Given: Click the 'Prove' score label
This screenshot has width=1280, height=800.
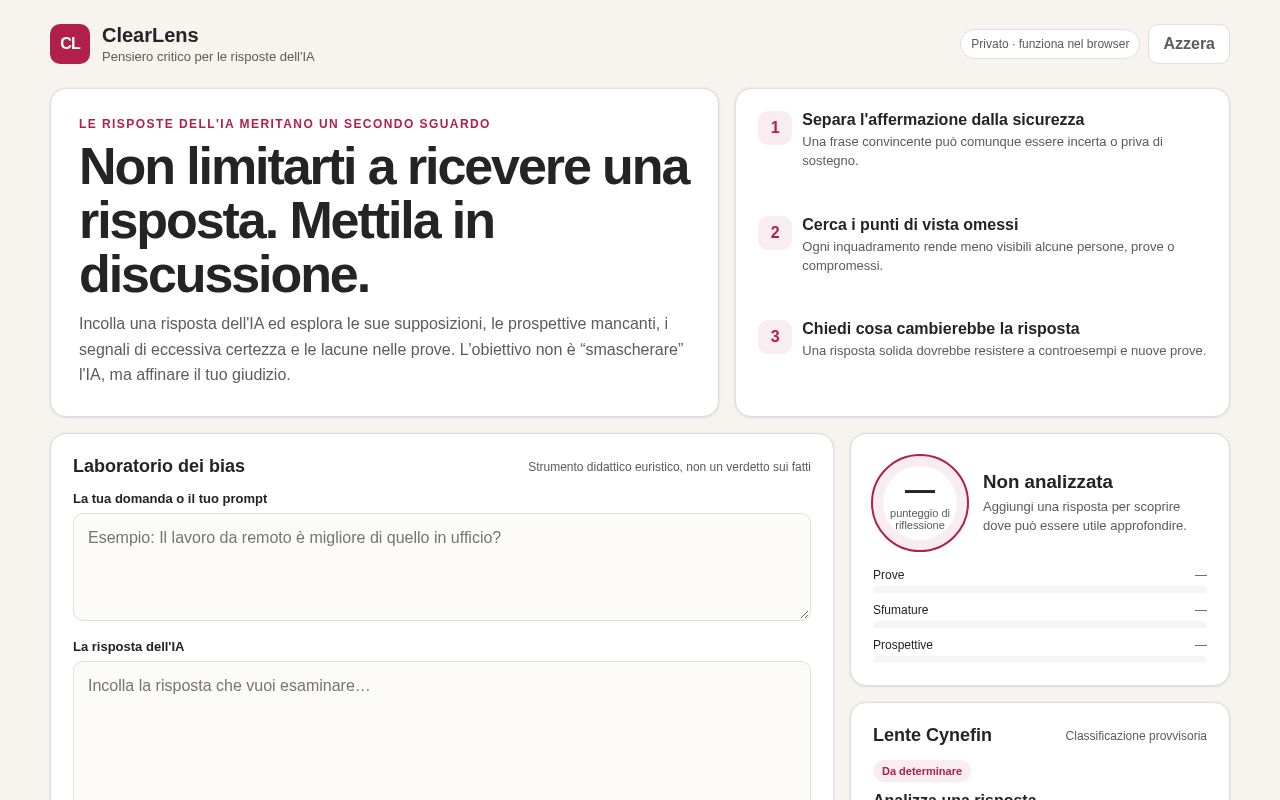Looking at the screenshot, I should point(888,575).
